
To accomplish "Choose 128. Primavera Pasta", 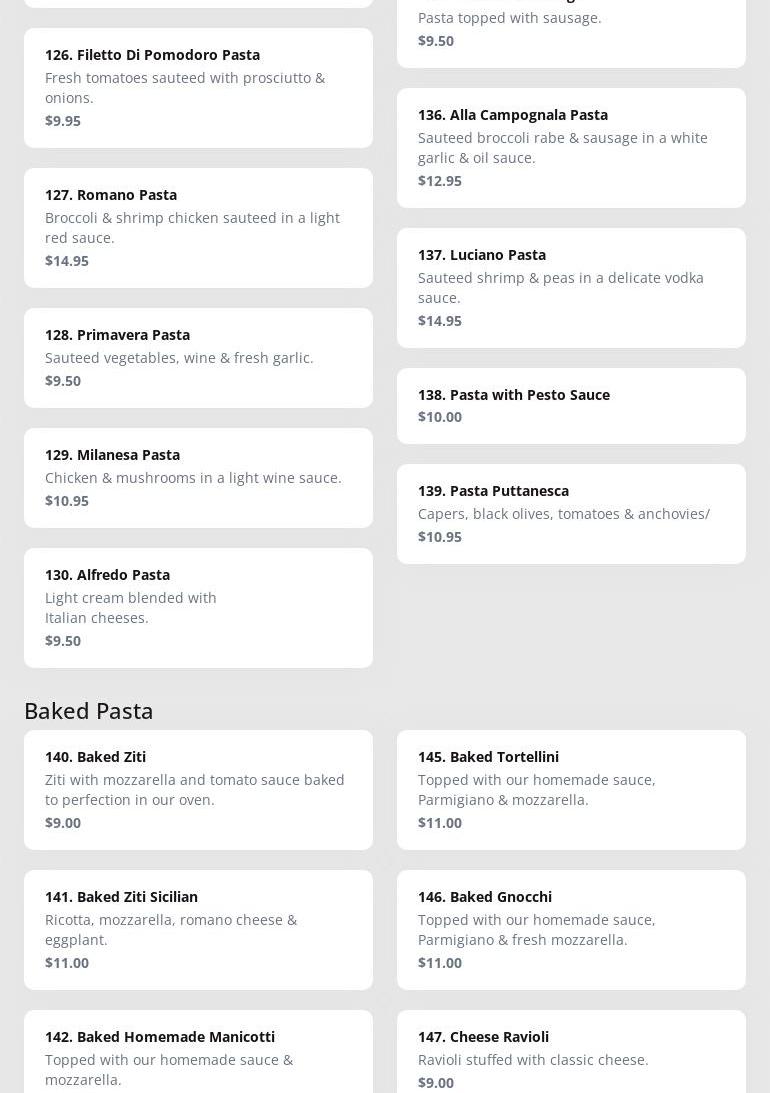I will pyautogui.click(x=198, y=358).
